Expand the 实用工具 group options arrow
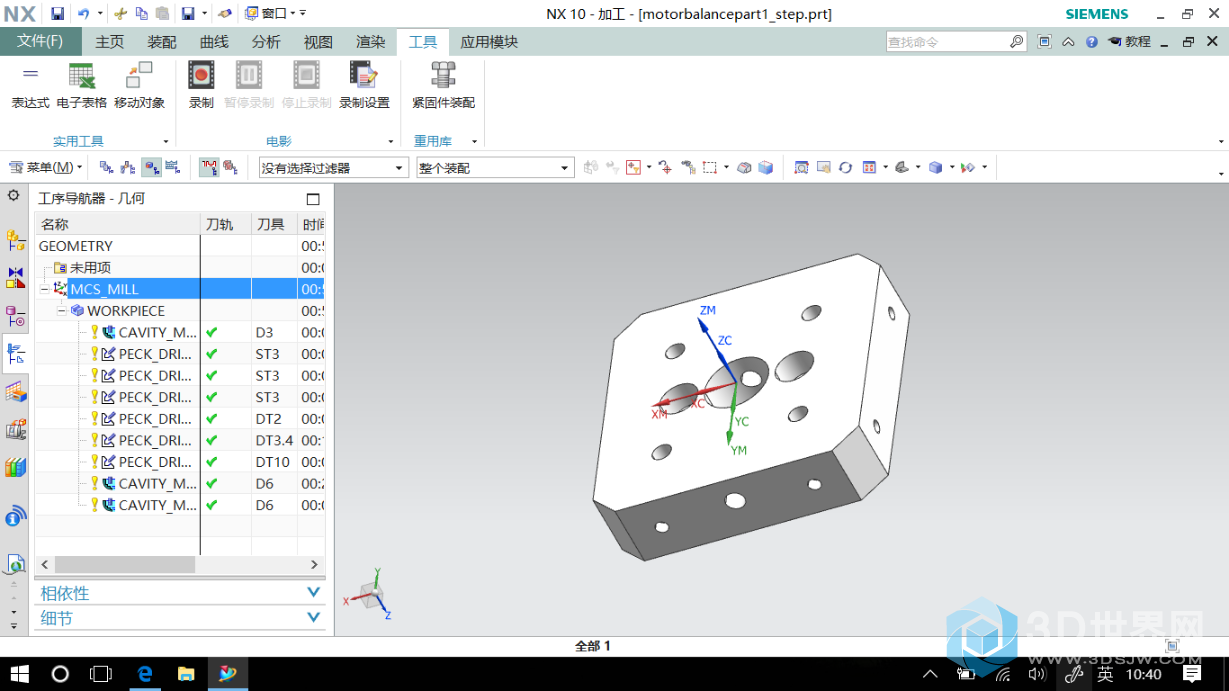The height and width of the screenshot is (691, 1229). pos(164,141)
